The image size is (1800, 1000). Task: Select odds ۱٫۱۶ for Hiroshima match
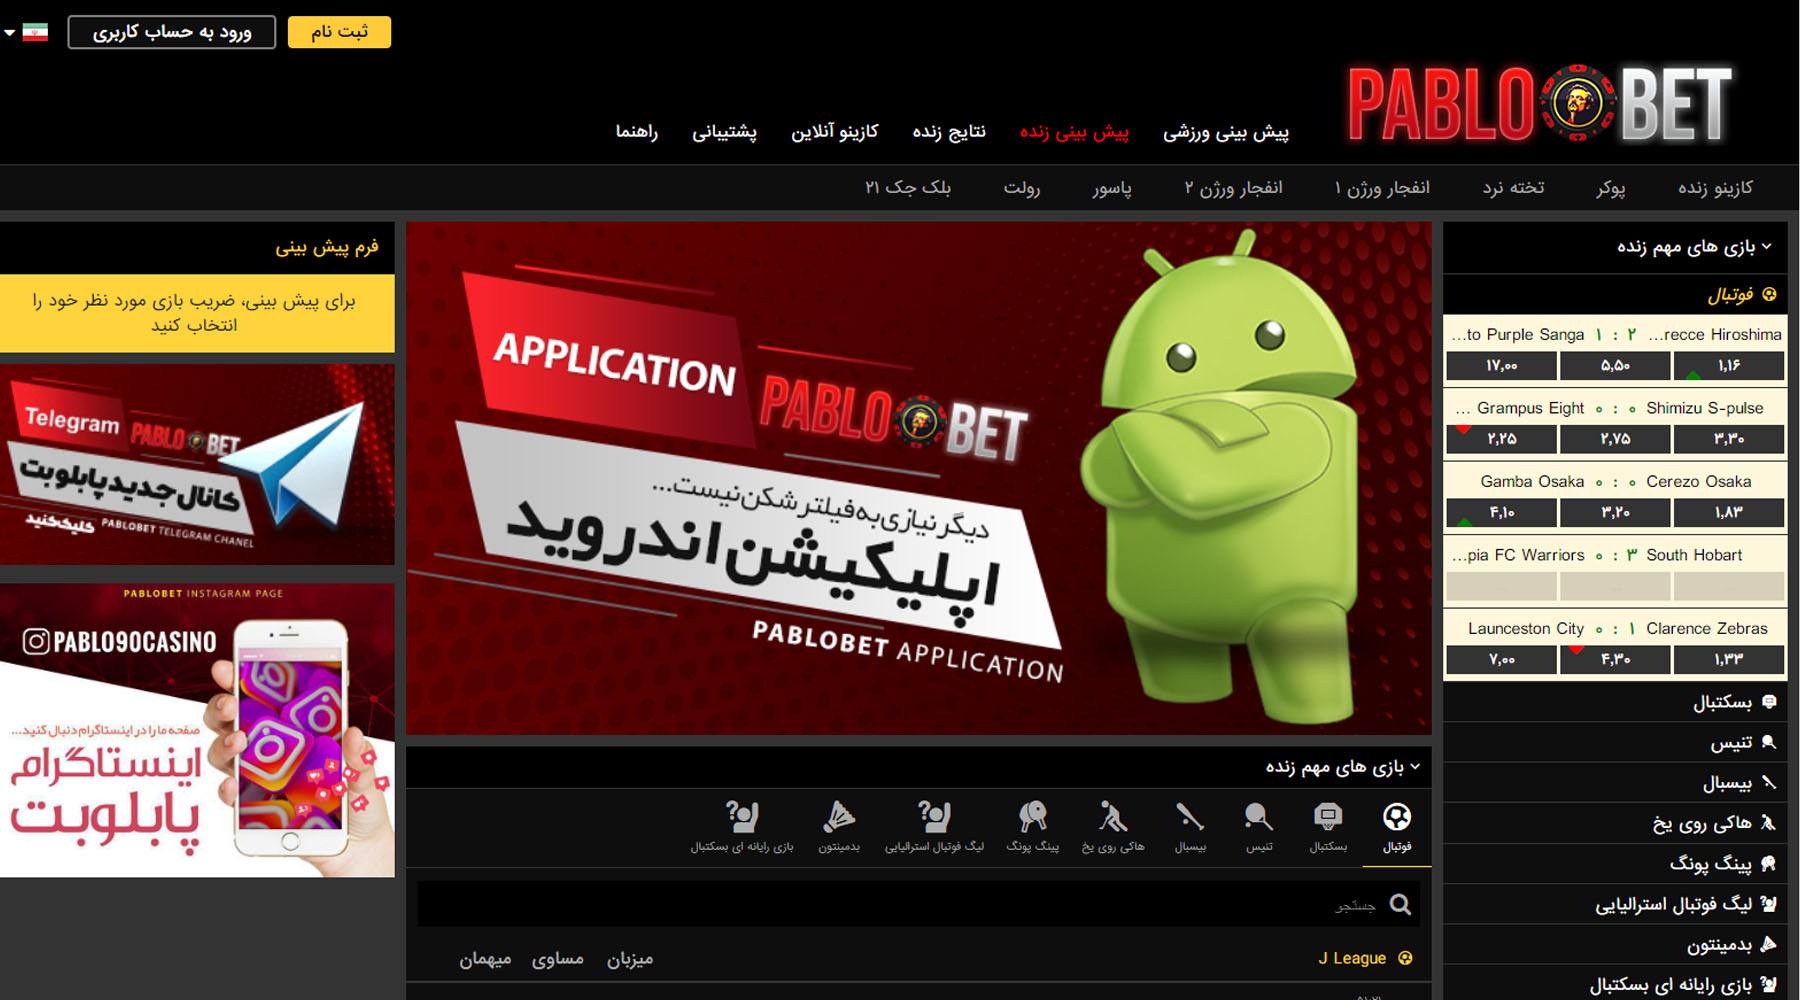click(1729, 366)
